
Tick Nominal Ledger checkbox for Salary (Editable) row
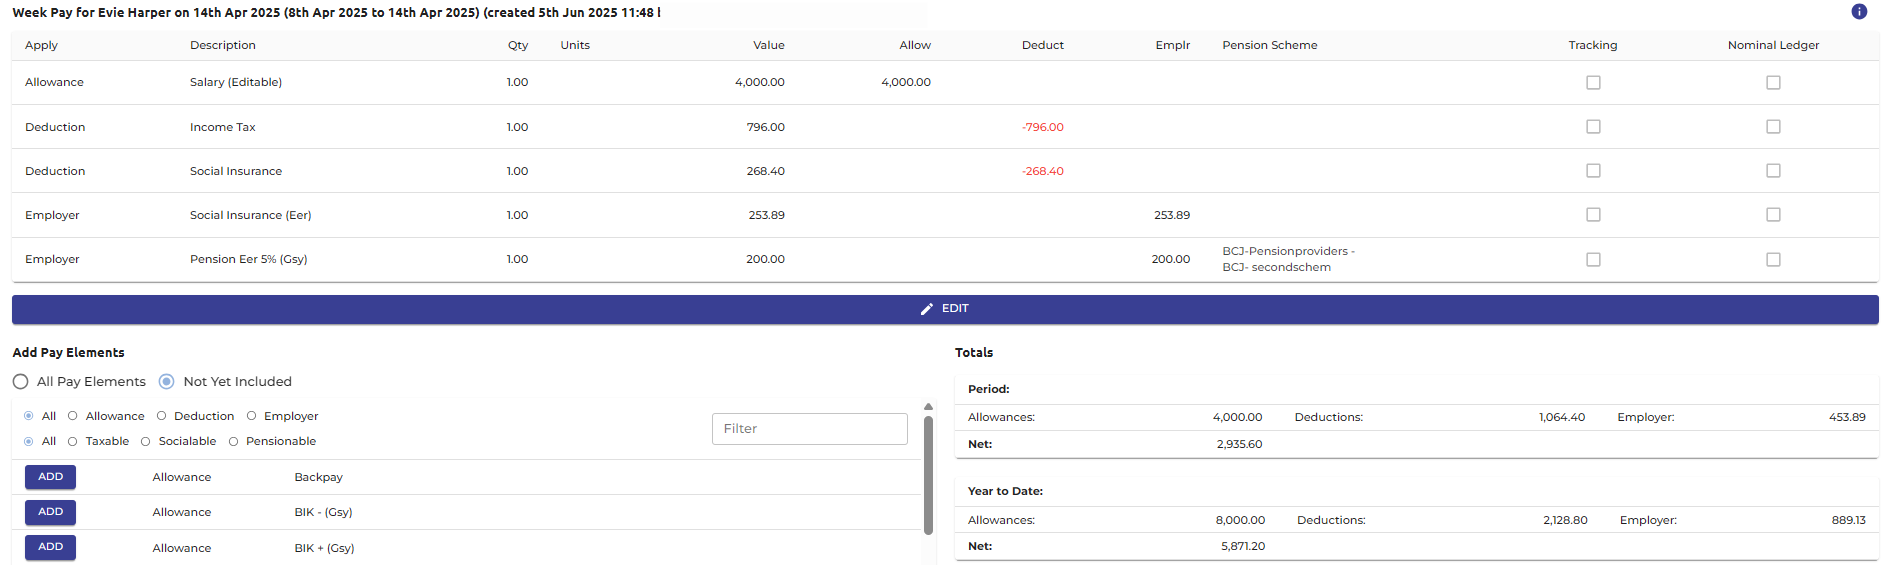(1773, 83)
